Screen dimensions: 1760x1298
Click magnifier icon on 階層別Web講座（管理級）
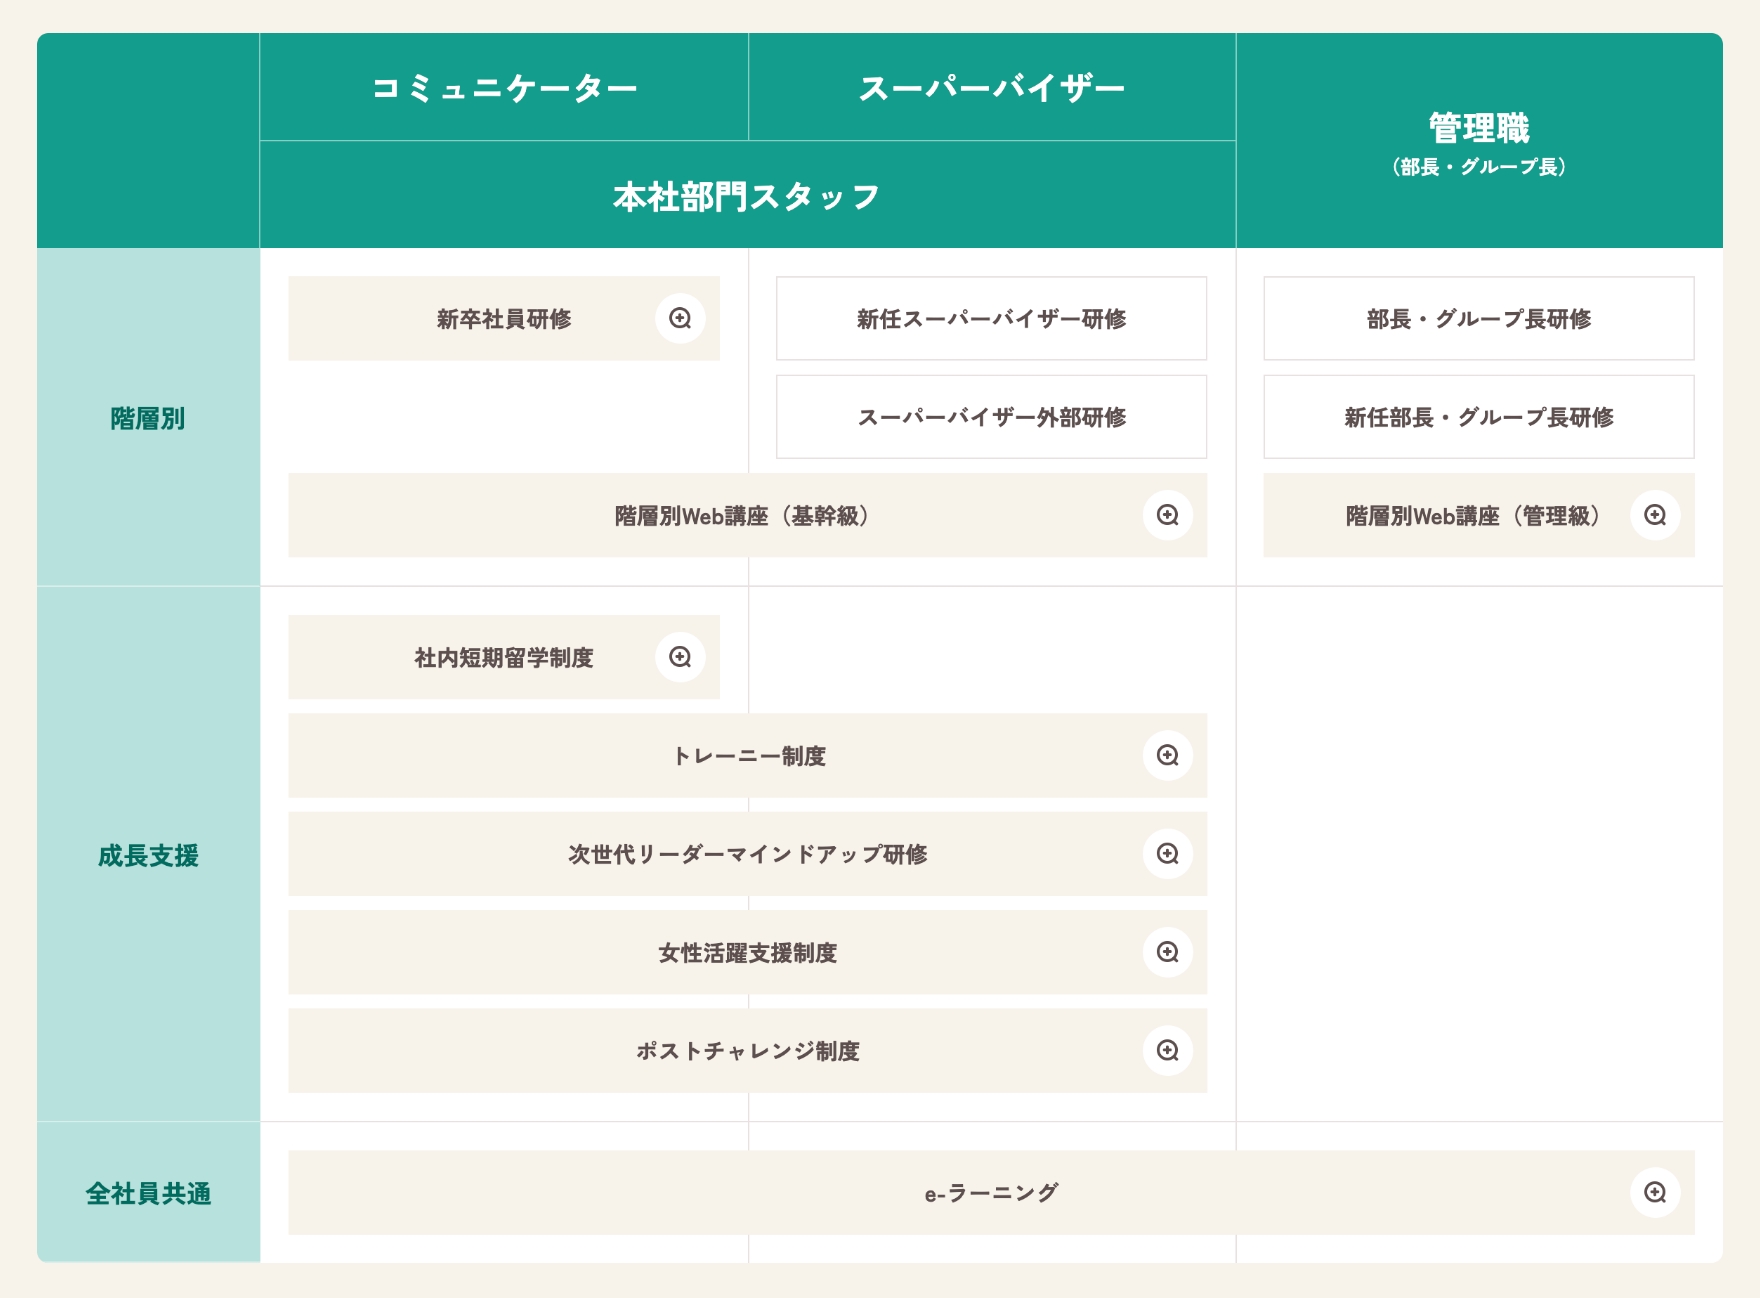1654,516
